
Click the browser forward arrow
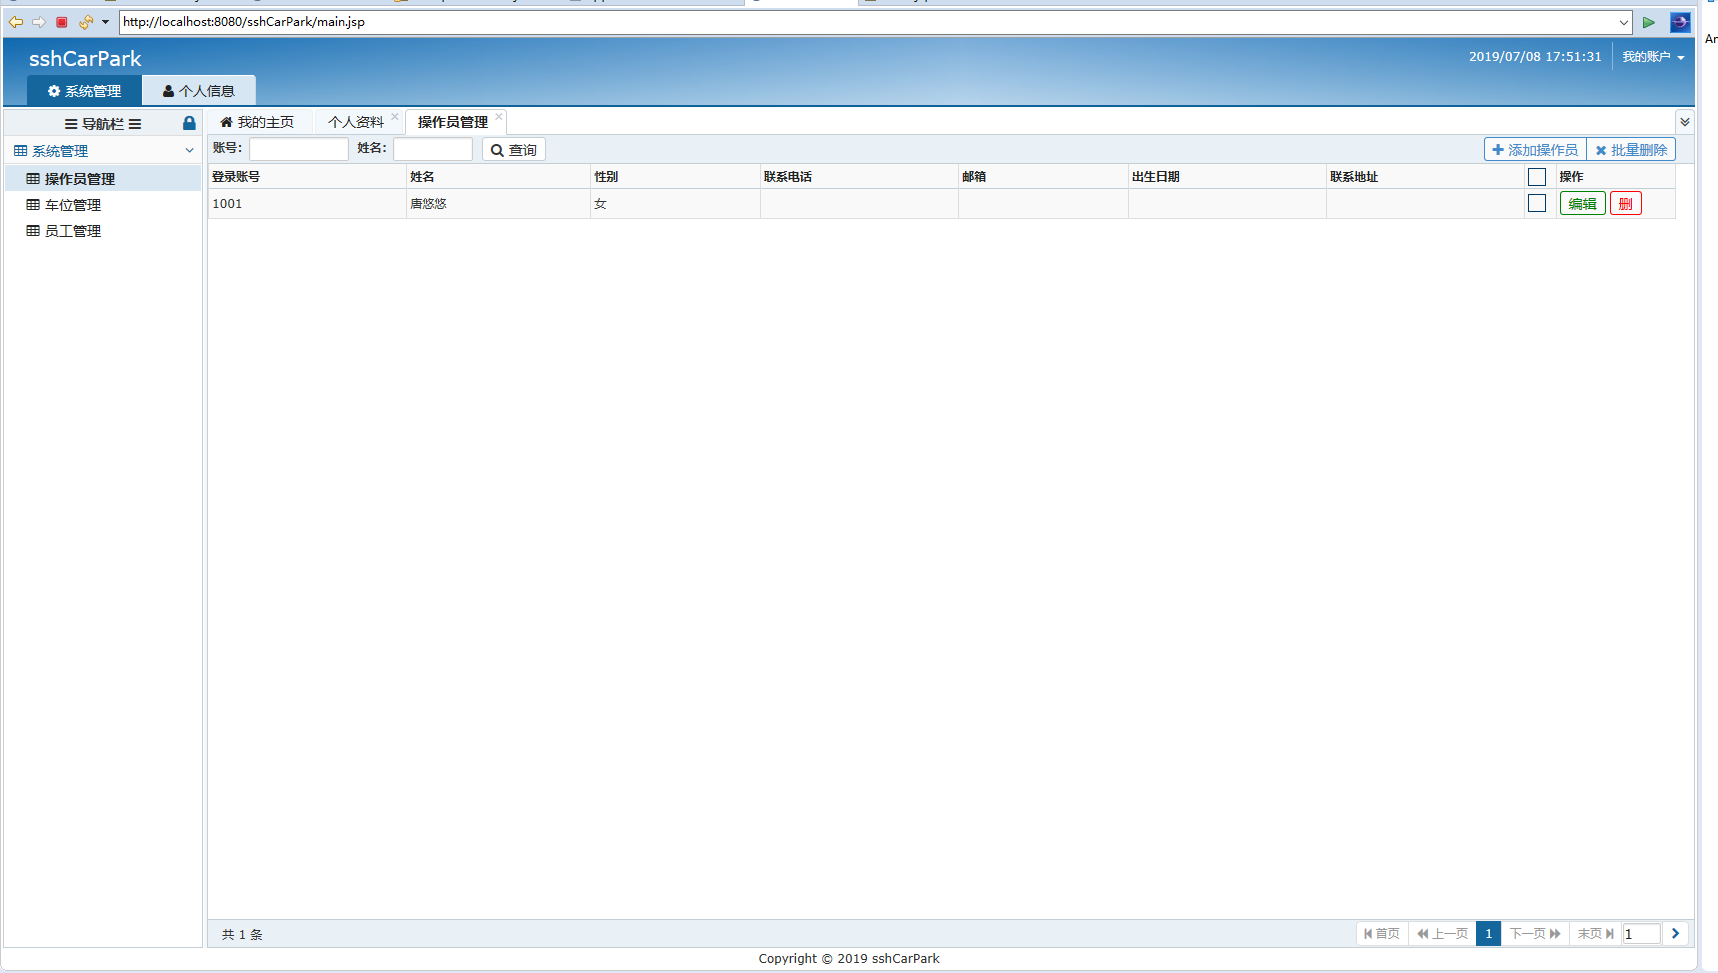[x=39, y=22]
